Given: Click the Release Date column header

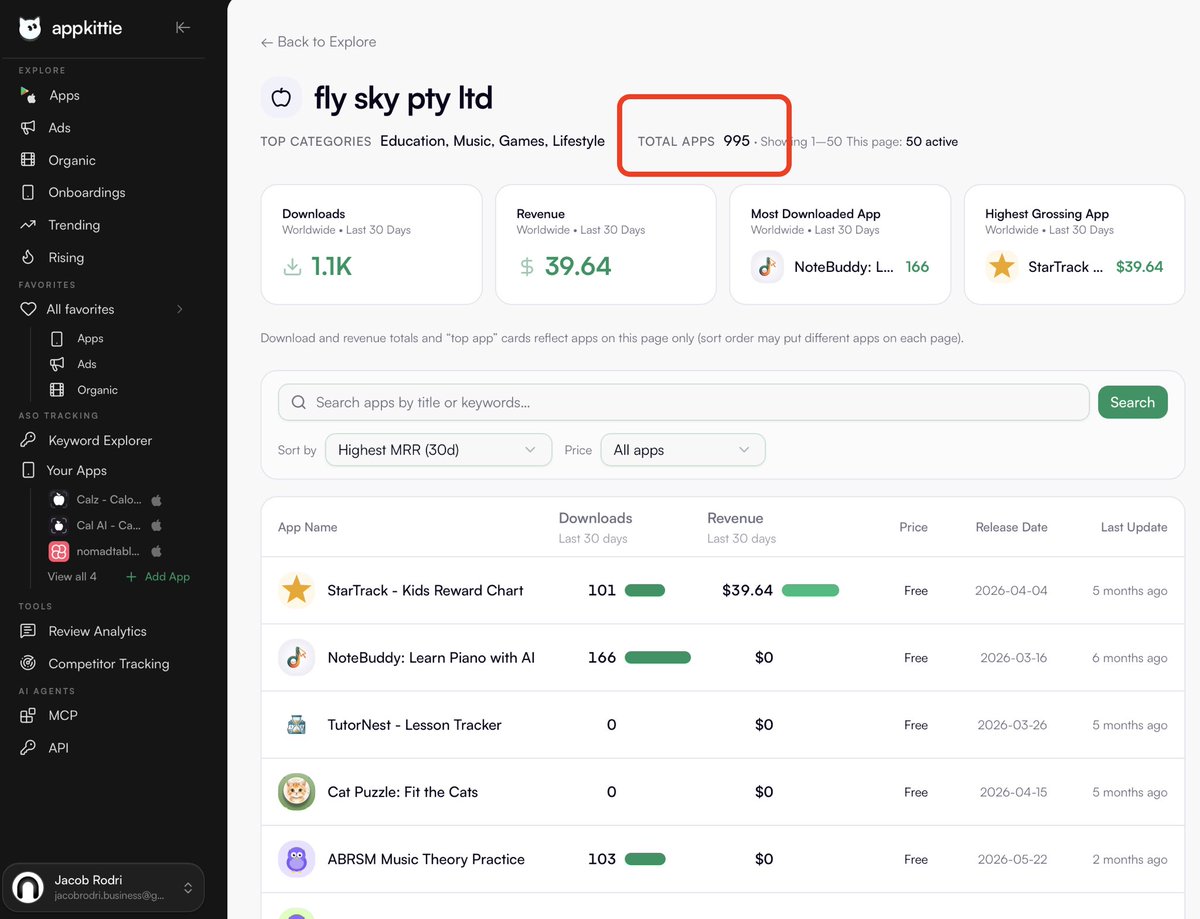Looking at the screenshot, I should [x=1011, y=527].
